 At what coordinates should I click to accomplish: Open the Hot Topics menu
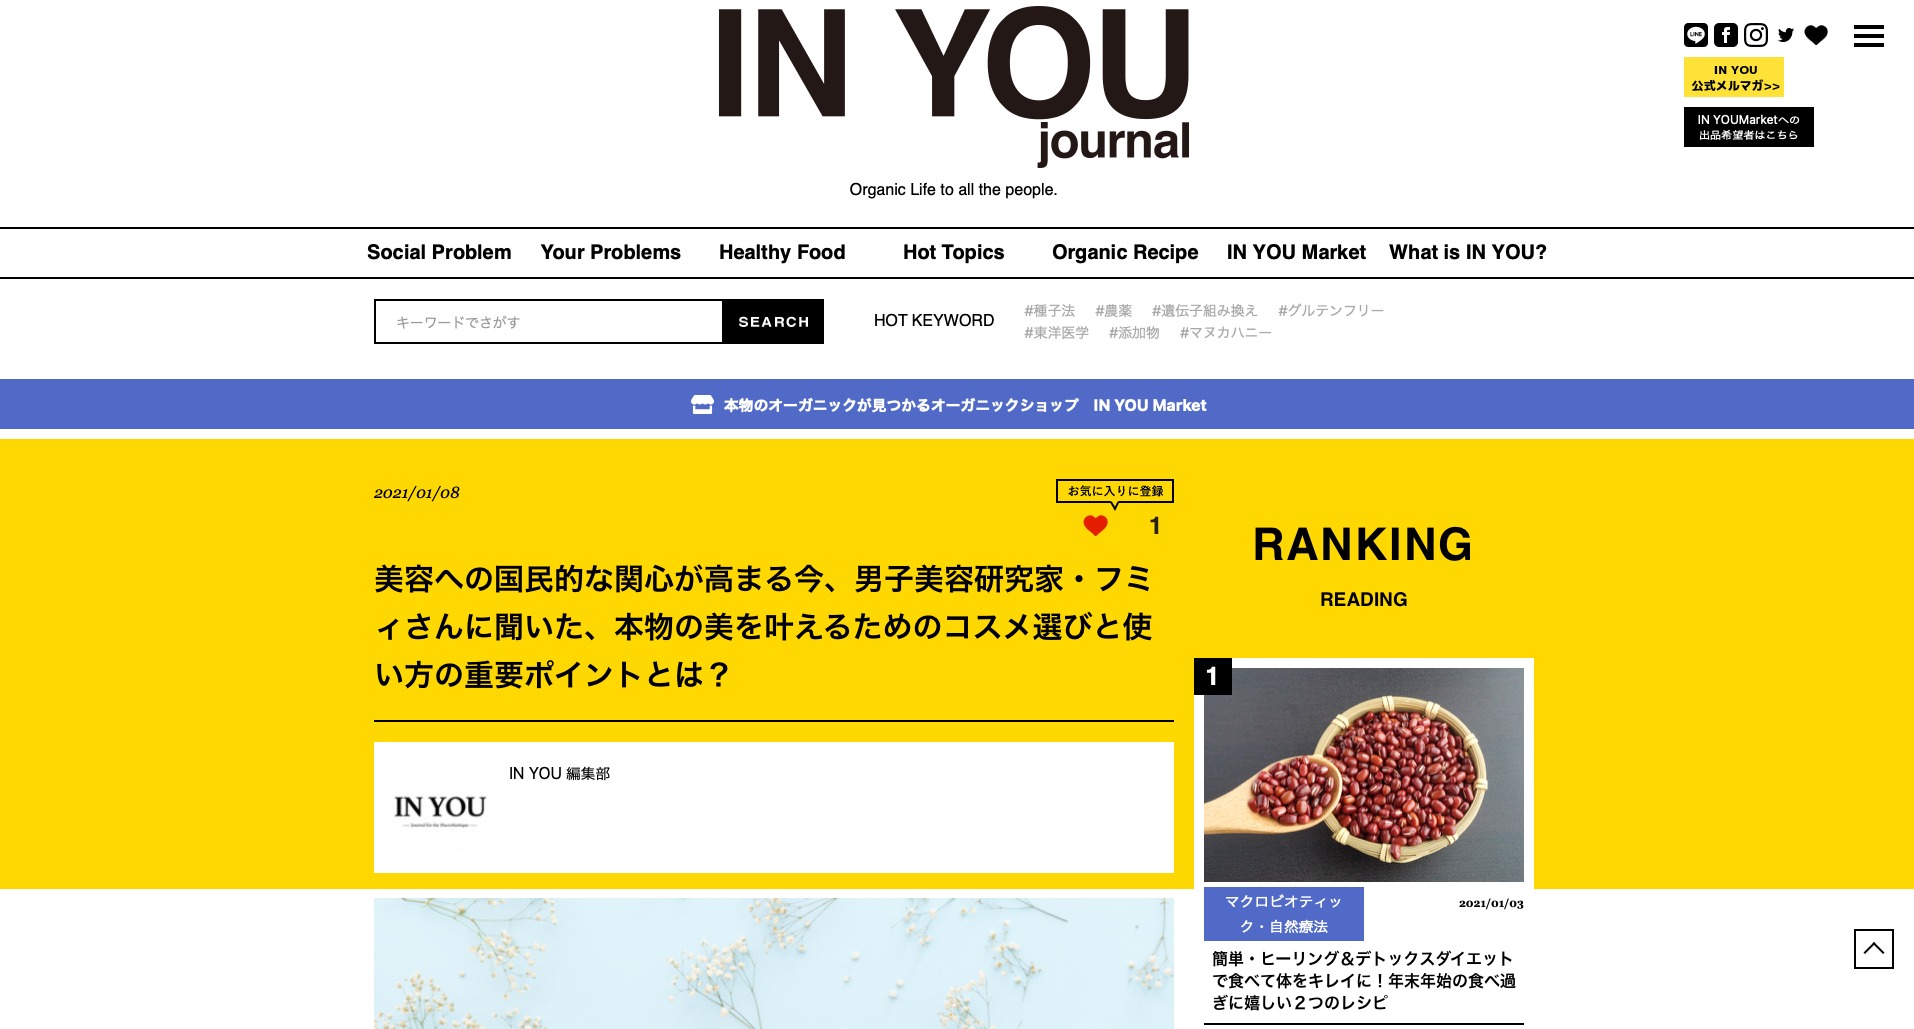[x=953, y=252]
